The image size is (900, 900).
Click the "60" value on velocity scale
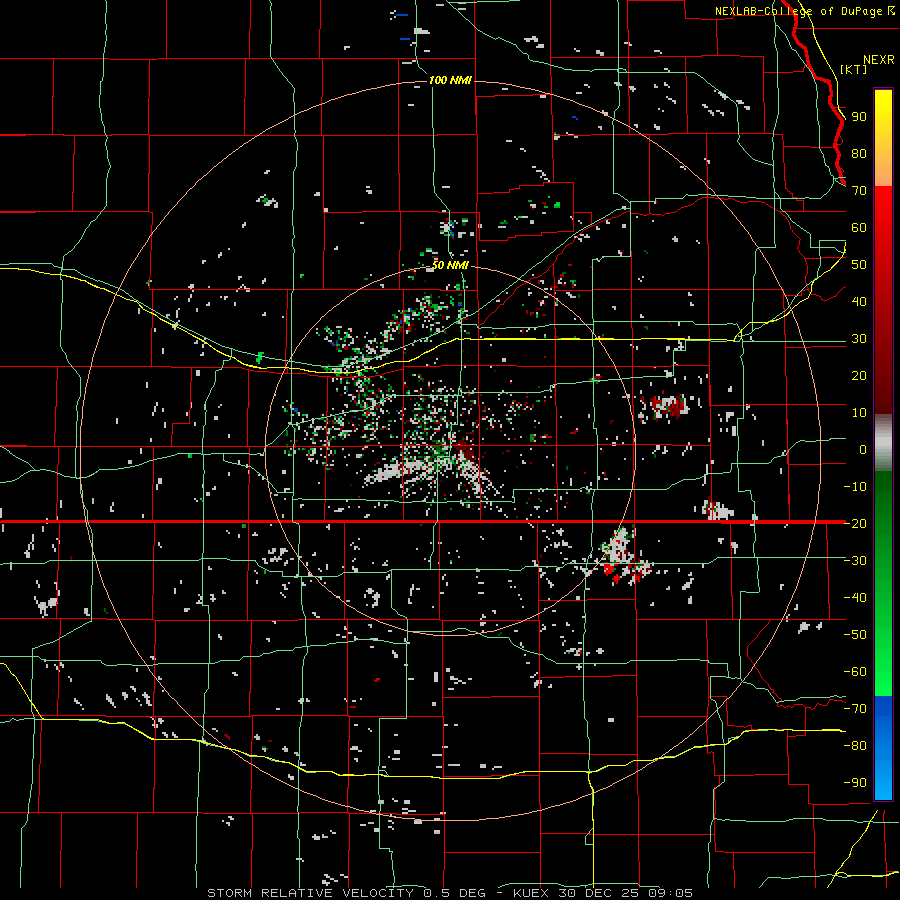(859, 228)
